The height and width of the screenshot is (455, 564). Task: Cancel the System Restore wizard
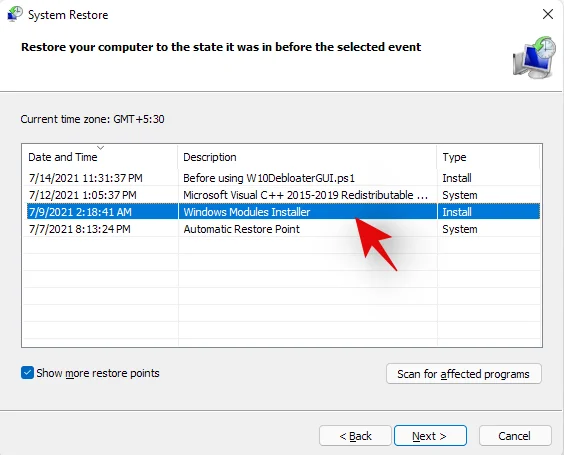515,436
